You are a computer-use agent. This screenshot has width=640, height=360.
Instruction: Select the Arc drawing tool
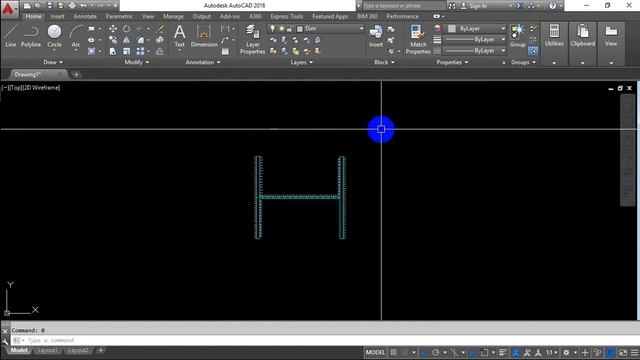[x=76, y=36]
